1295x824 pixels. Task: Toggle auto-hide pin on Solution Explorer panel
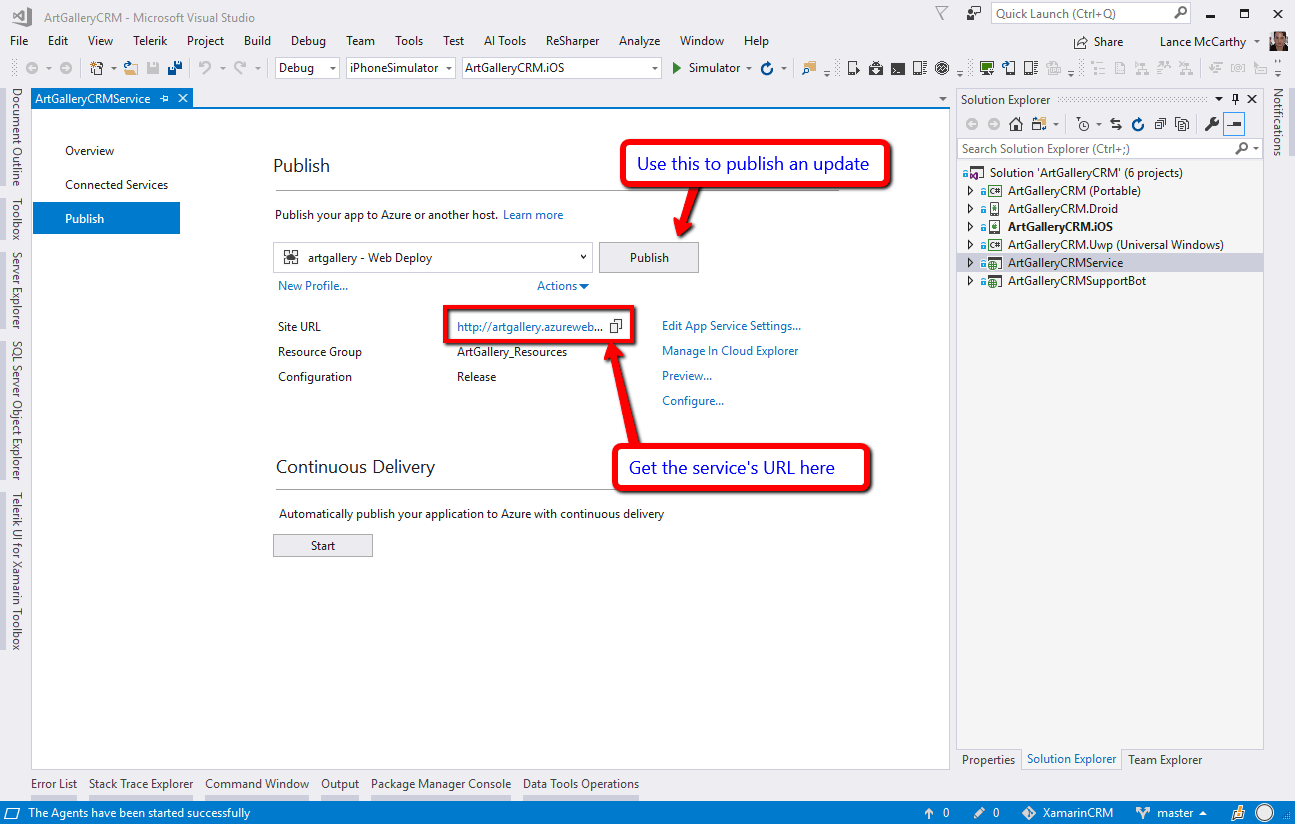coord(1236,99)
